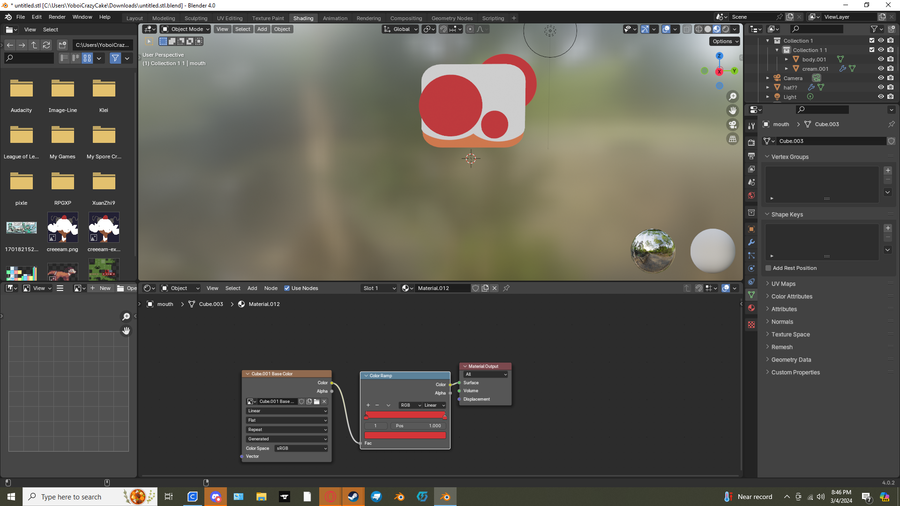The width and height of the screenshot is (900, 506).
Task: Open Slot 1 material slot dropdown
Action: 379,288
